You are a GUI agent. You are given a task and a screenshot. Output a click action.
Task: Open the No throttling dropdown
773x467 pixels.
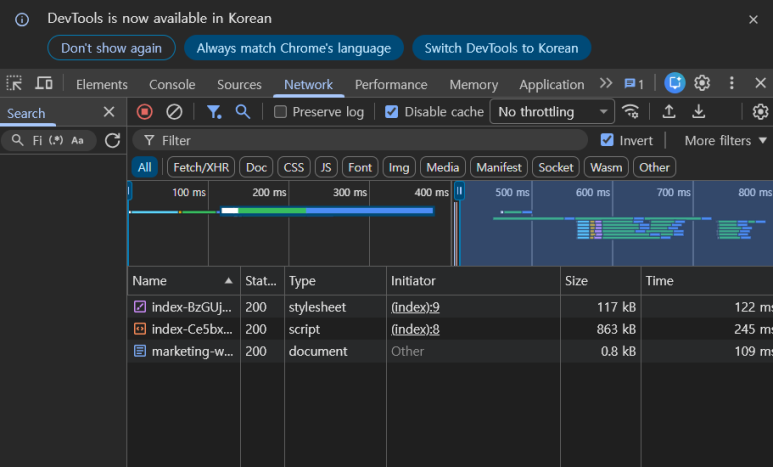(552, 112)
